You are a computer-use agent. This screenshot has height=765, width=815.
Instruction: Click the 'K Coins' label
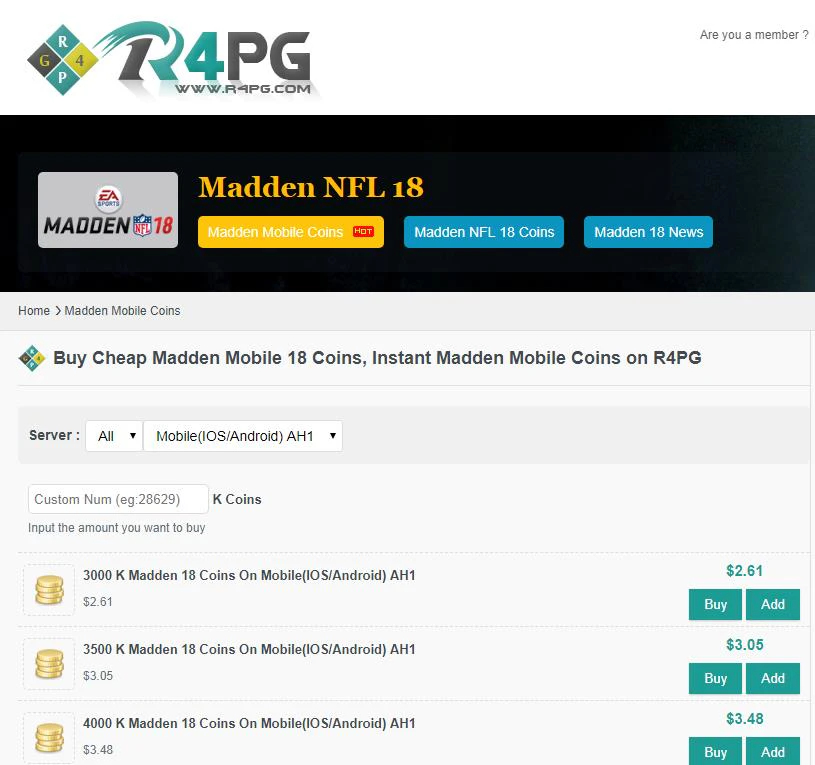pyautogui.click(x=237, y=499)
